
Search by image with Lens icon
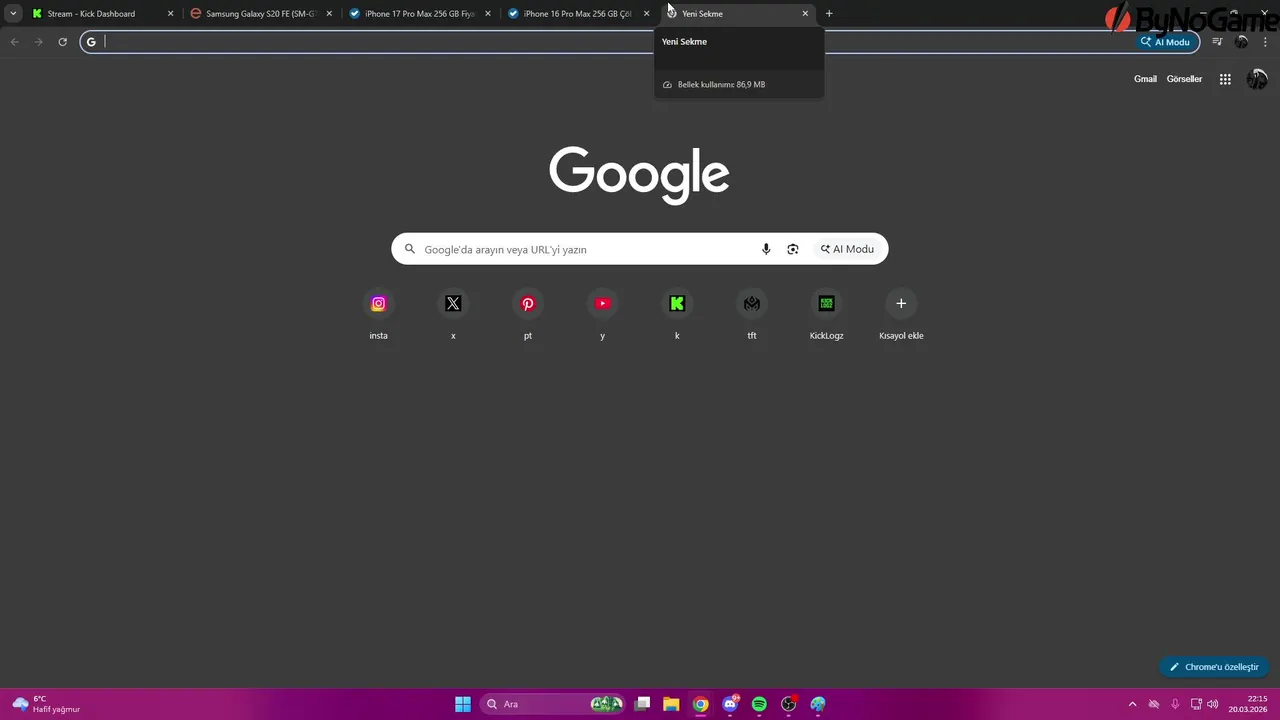click(x=793, y=249)
